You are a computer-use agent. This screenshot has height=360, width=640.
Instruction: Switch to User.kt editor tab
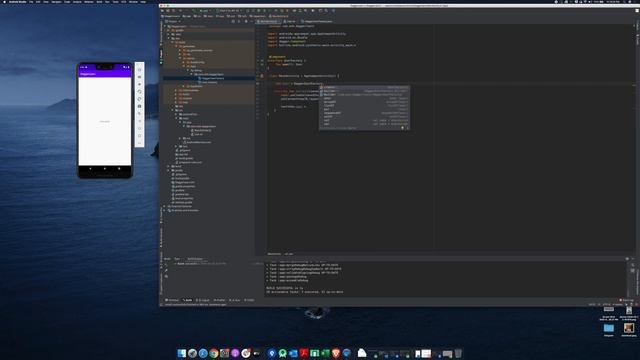pyautogui.click(x=290, y=21)
